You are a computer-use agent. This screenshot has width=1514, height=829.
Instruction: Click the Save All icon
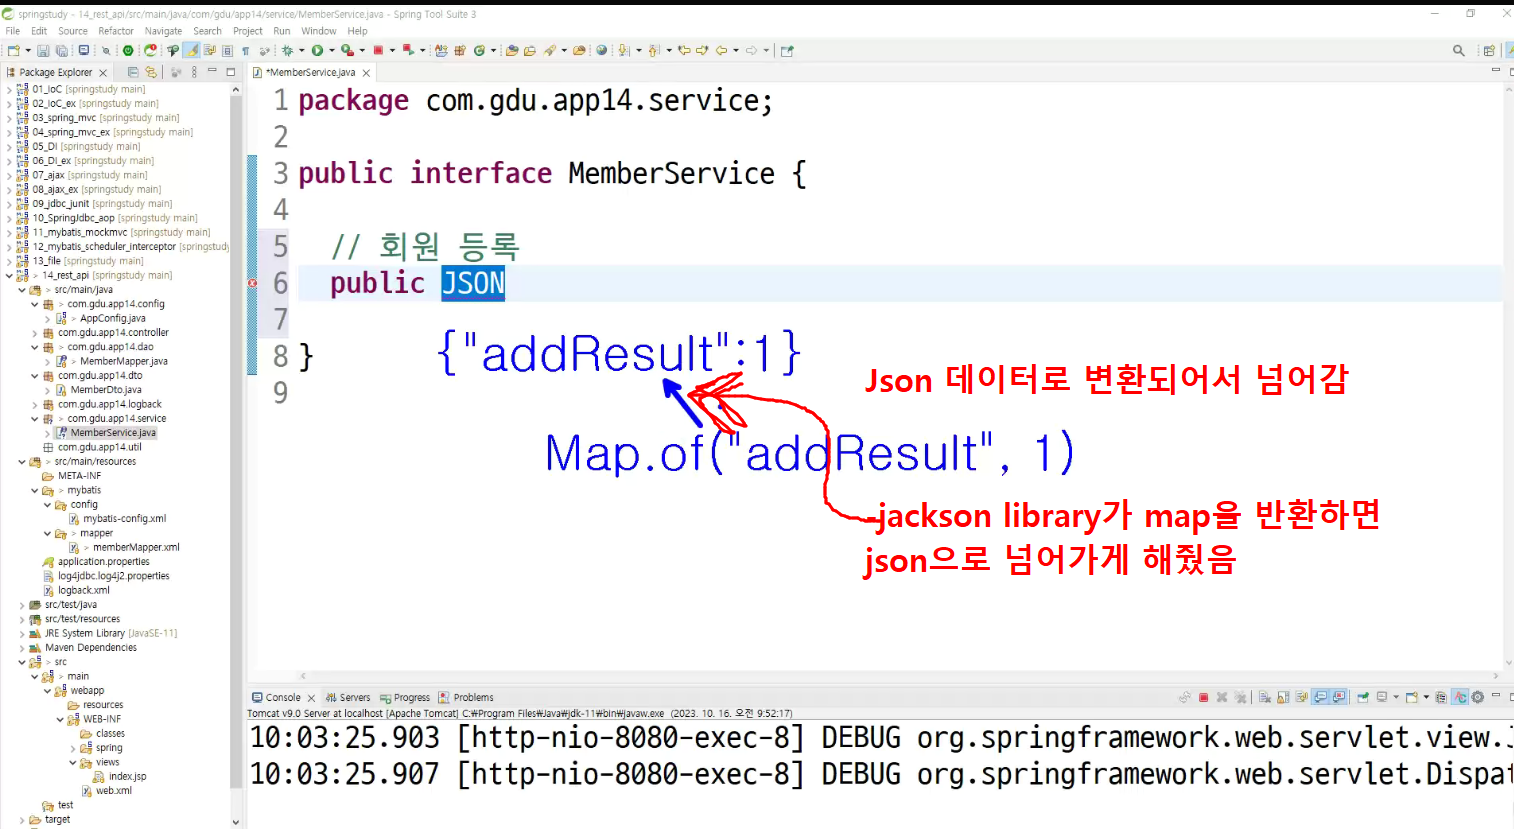(x=62, y=50)
